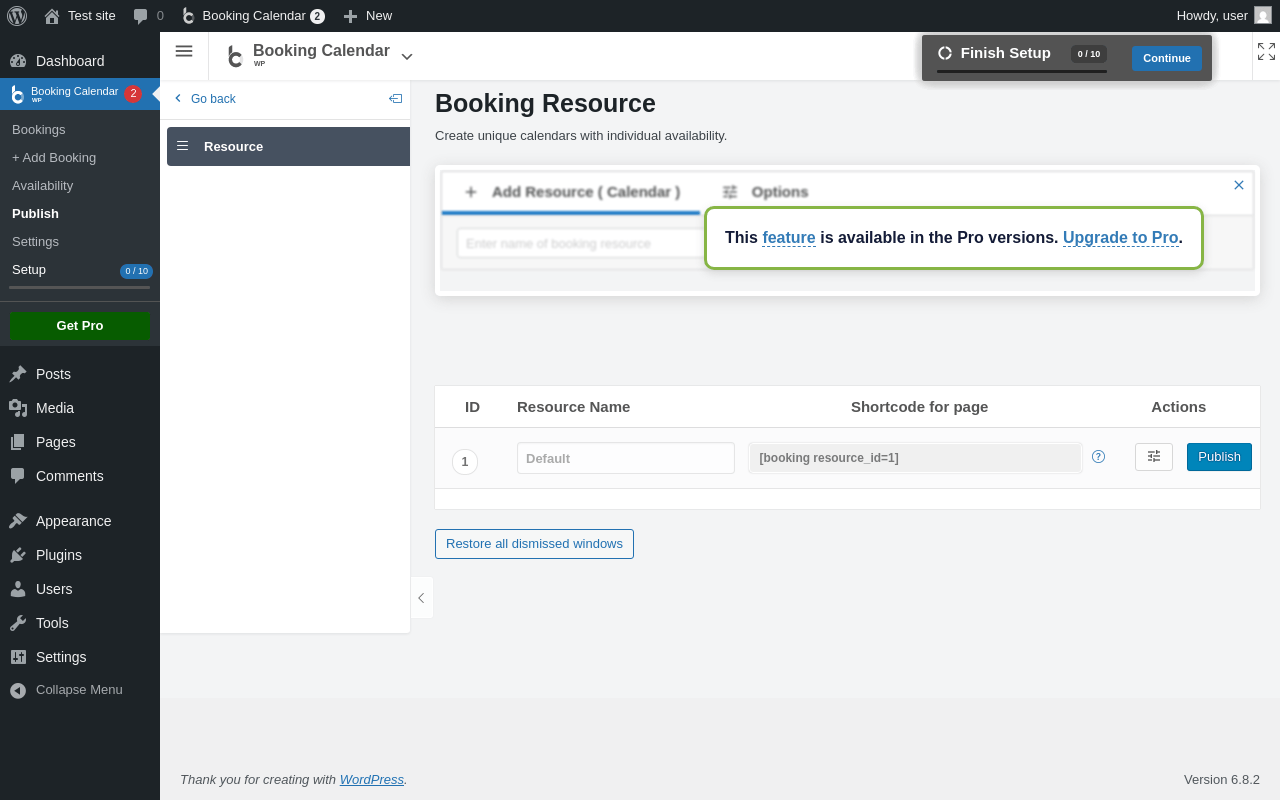Open Booking Calendar admin bar item

pyautogui.click(x=253, y=16)
